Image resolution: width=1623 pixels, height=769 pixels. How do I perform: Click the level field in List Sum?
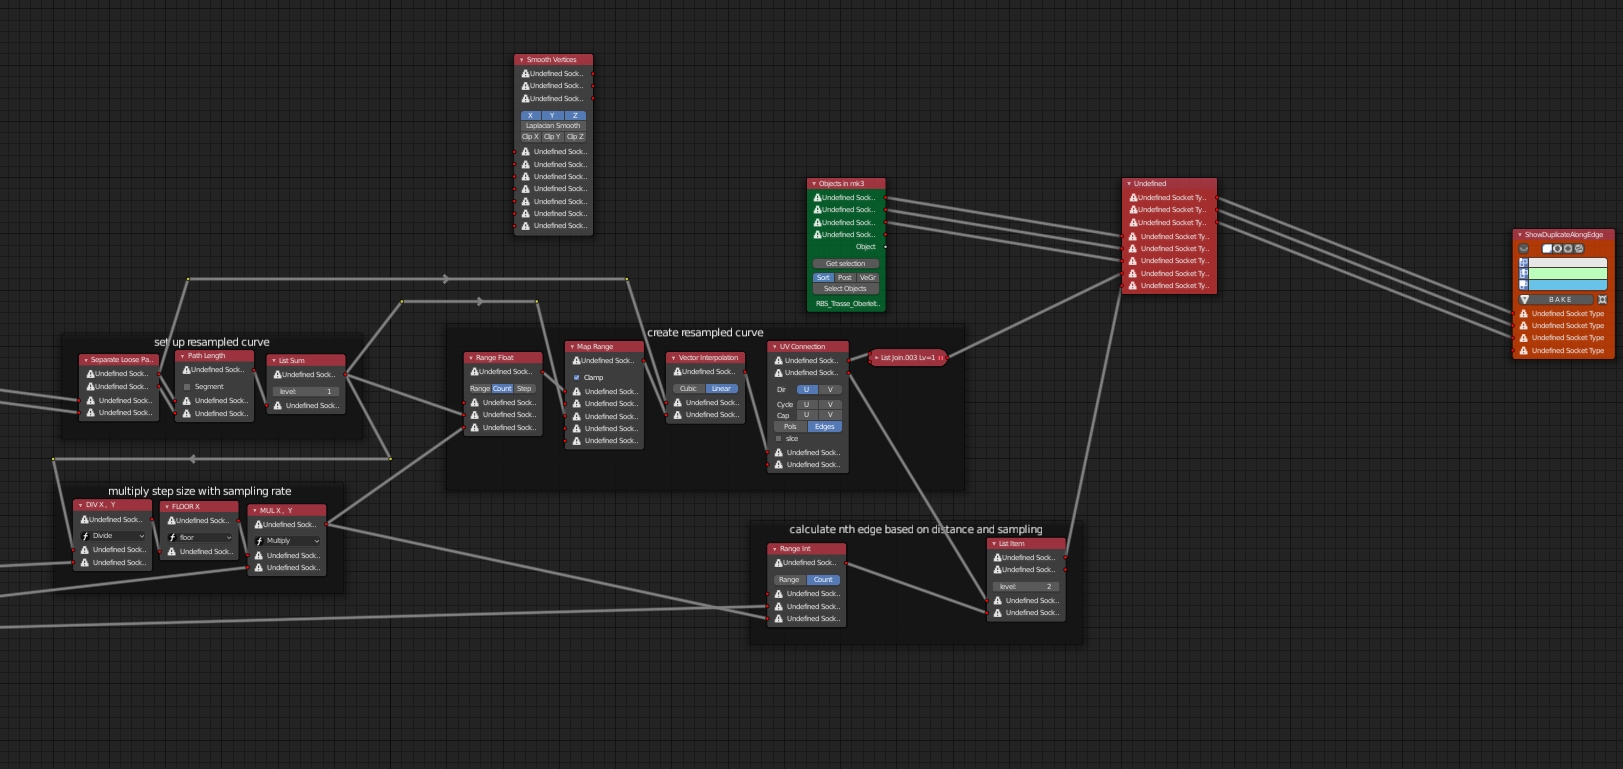(307, 392)
